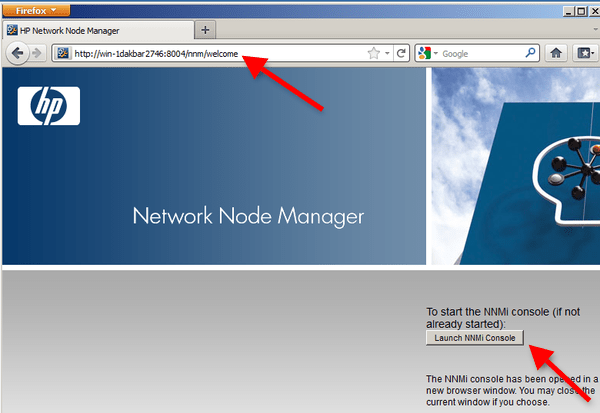Click the search magnifier icon

[x=530, y=53]
